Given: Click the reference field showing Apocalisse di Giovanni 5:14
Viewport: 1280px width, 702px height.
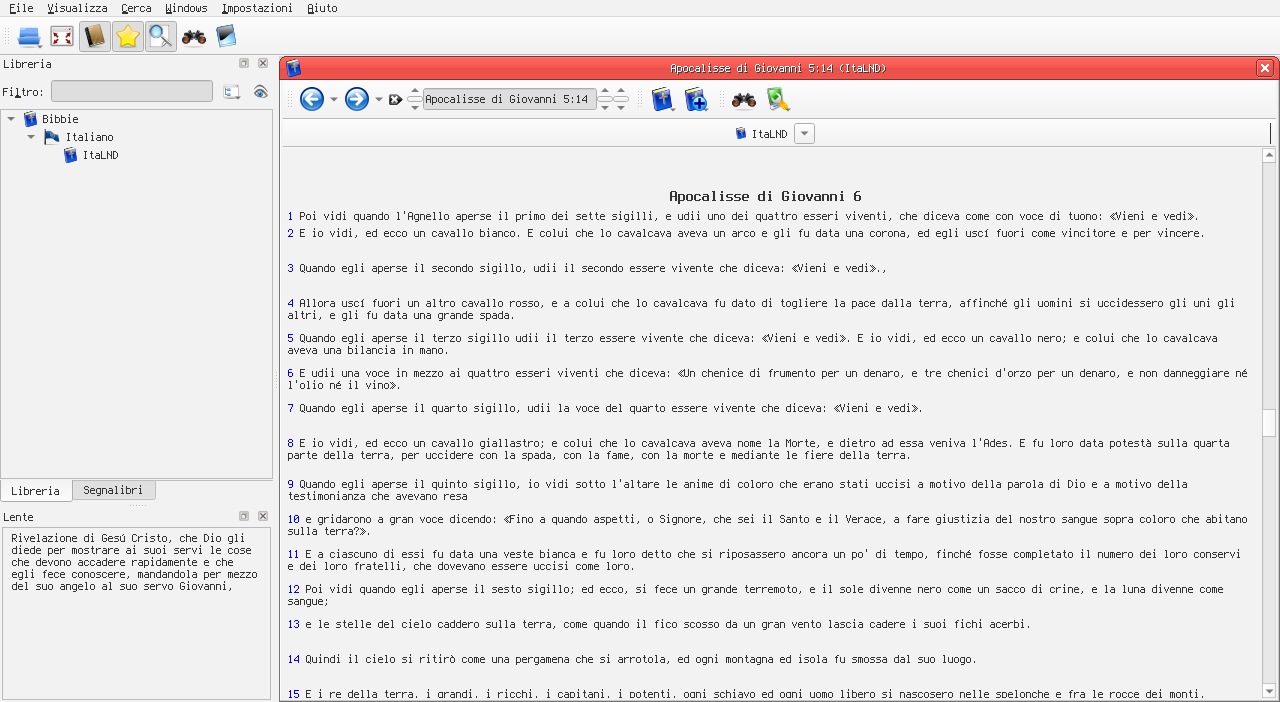Looking at the screenshot, I should 509,99.
